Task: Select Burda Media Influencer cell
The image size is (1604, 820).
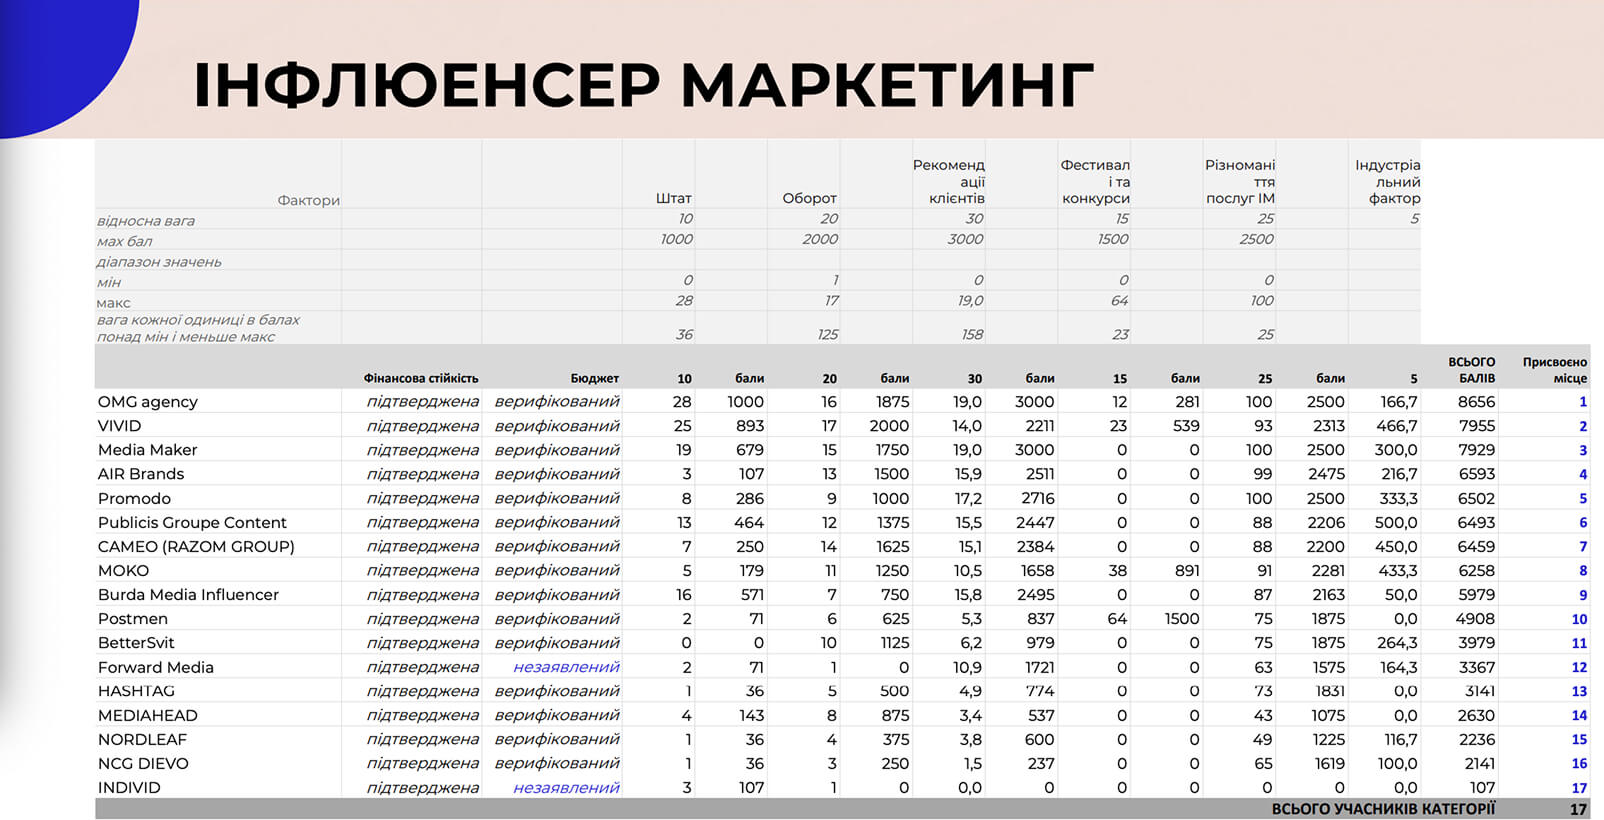Action: (x=188, y=595)
